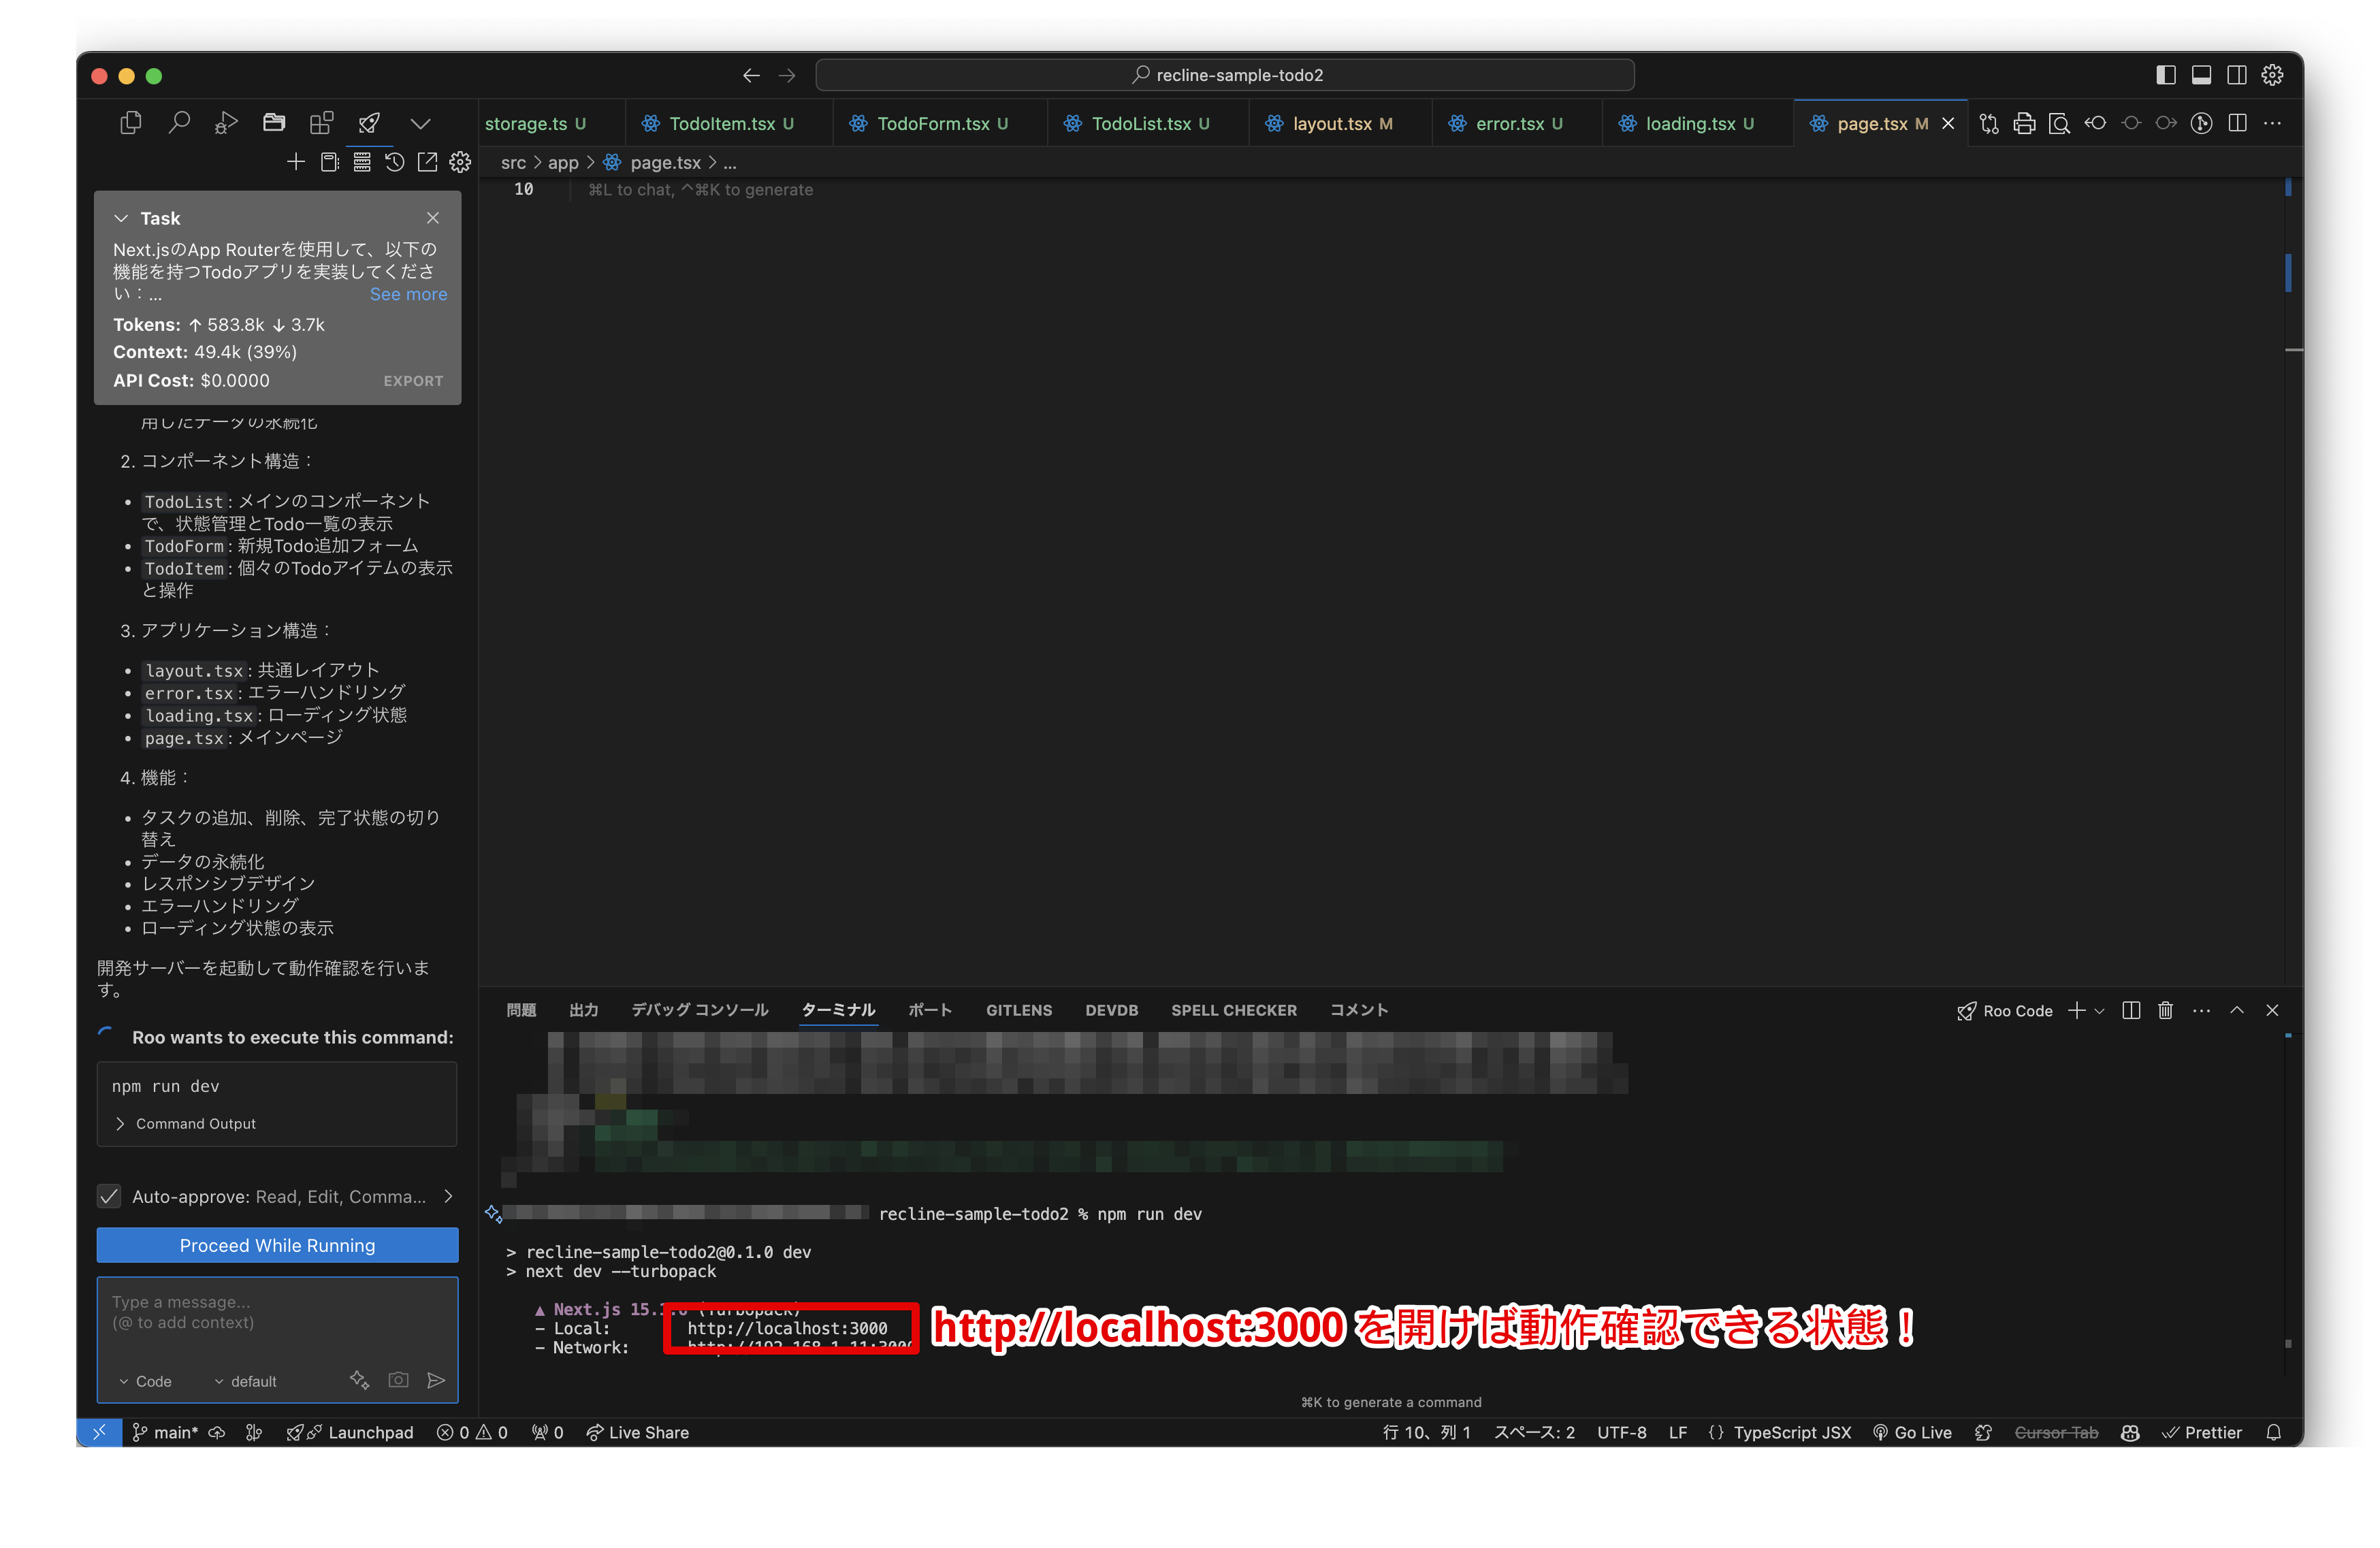The height and width of the screenshot is (1548, 2380).
Task: Enhance prompt with sparkle icon
Action: point(360,1380)
